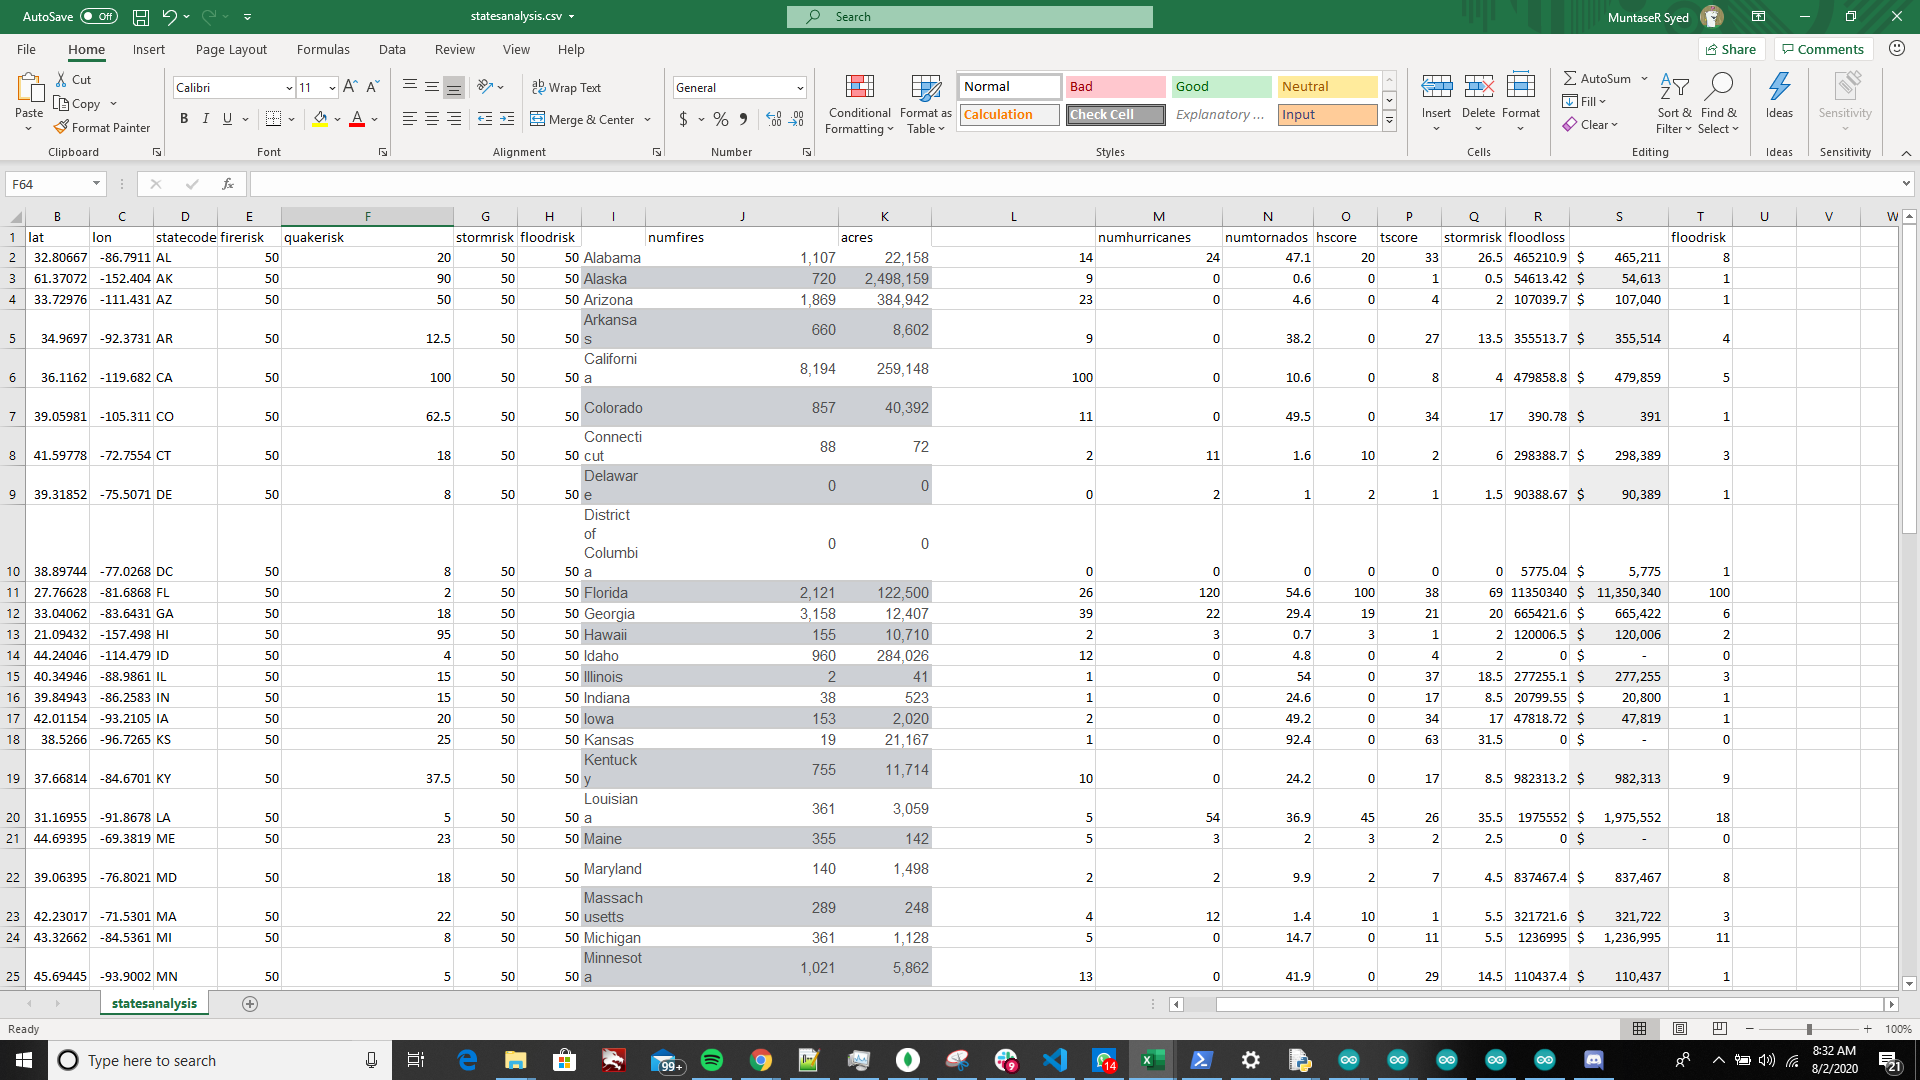Click the Insert Function fx icon
The width and height of the screenshot is (1920, 1080).
(228, 184)
